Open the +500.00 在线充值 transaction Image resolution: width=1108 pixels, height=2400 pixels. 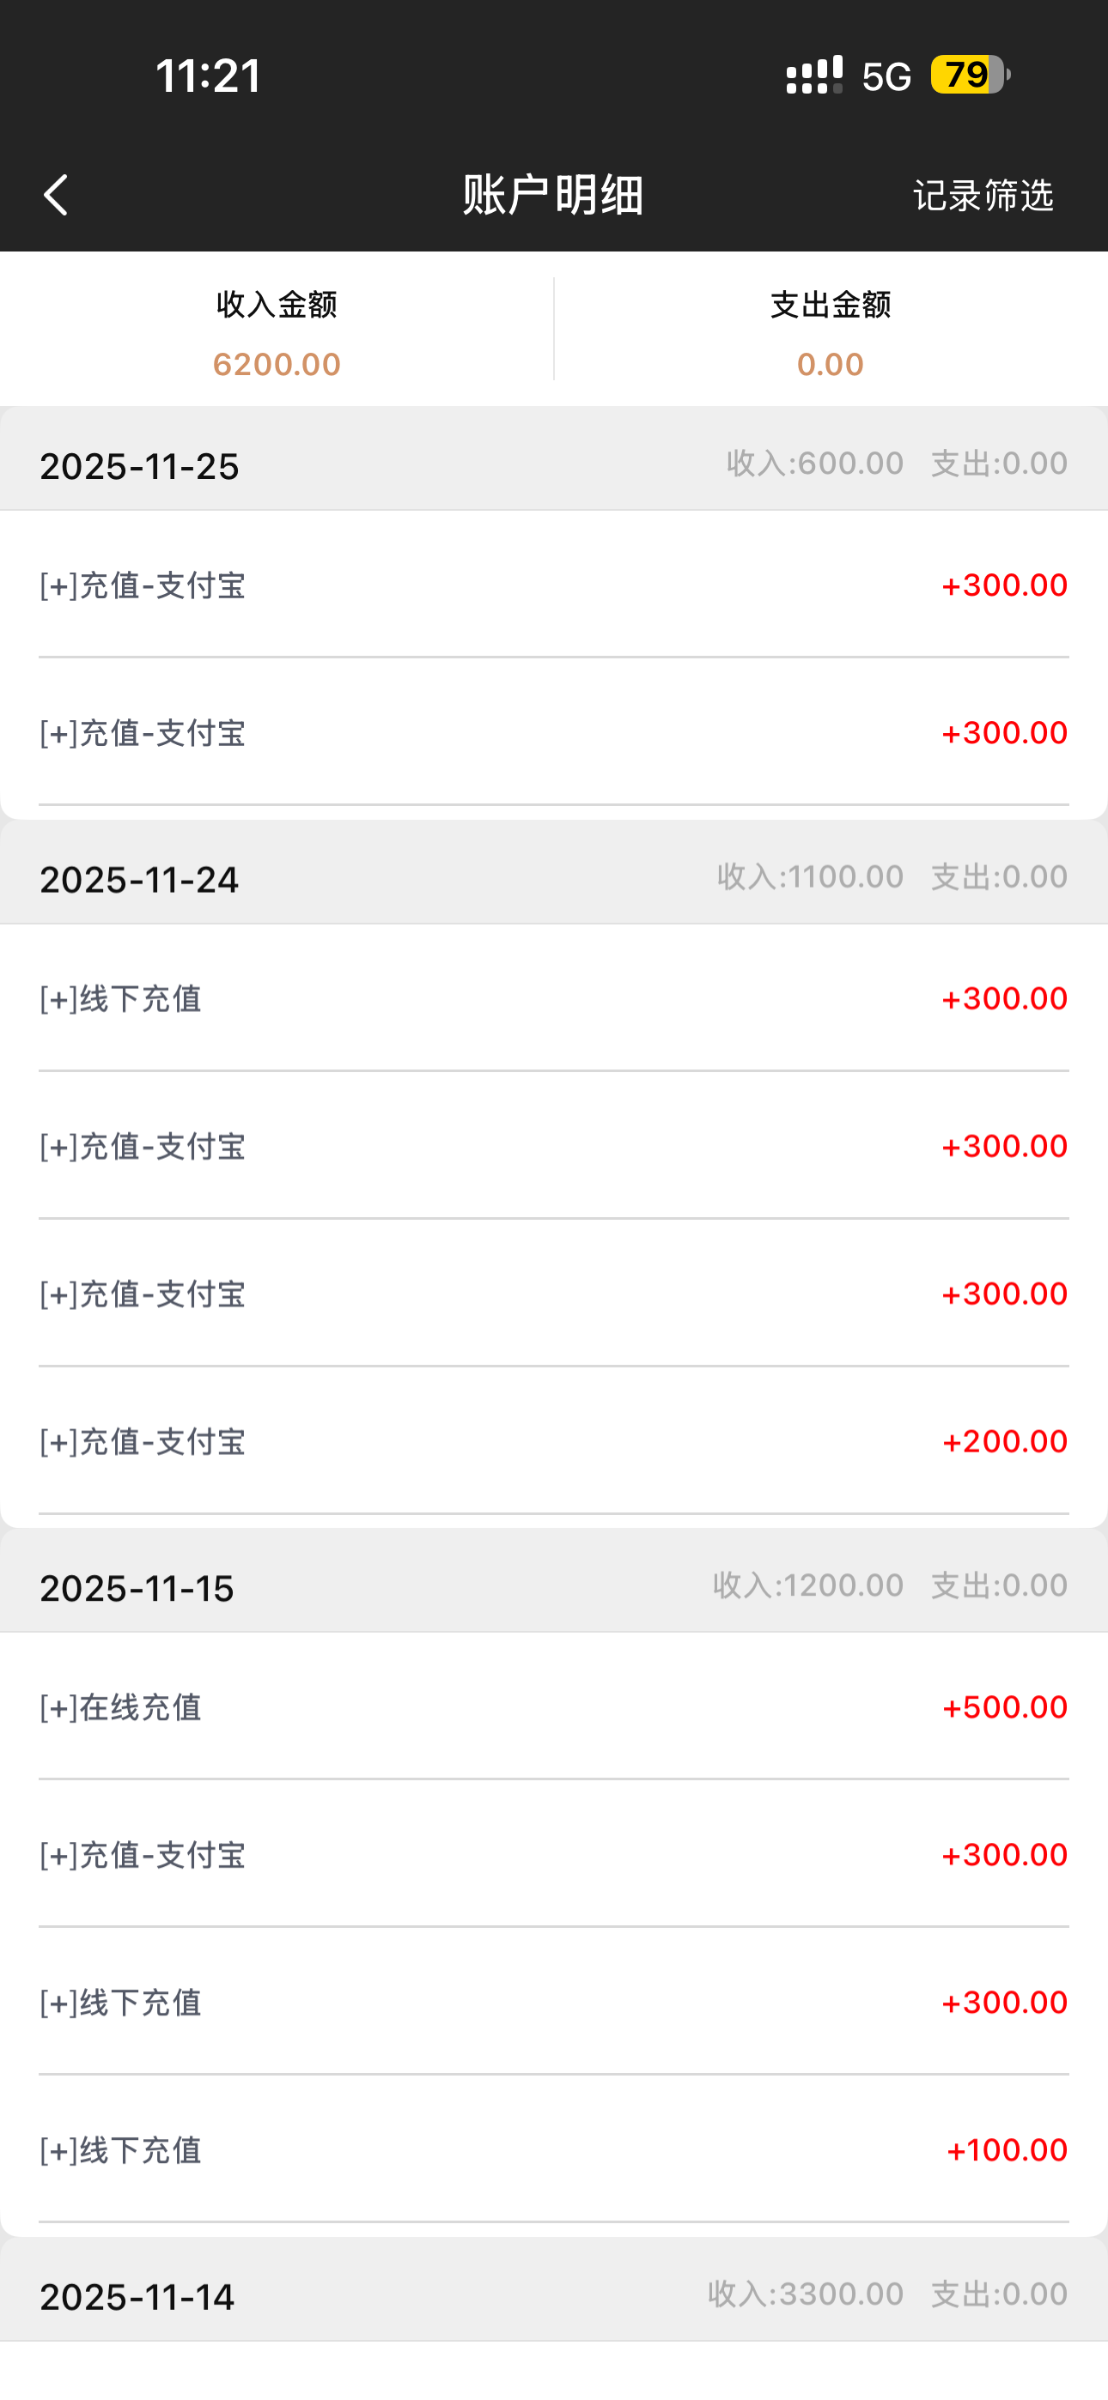click(x=553, y=1707)
